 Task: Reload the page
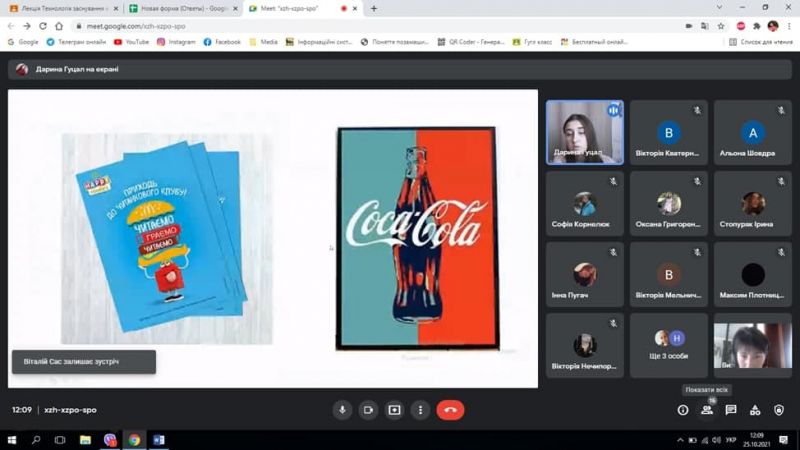[x=43, y=26]
